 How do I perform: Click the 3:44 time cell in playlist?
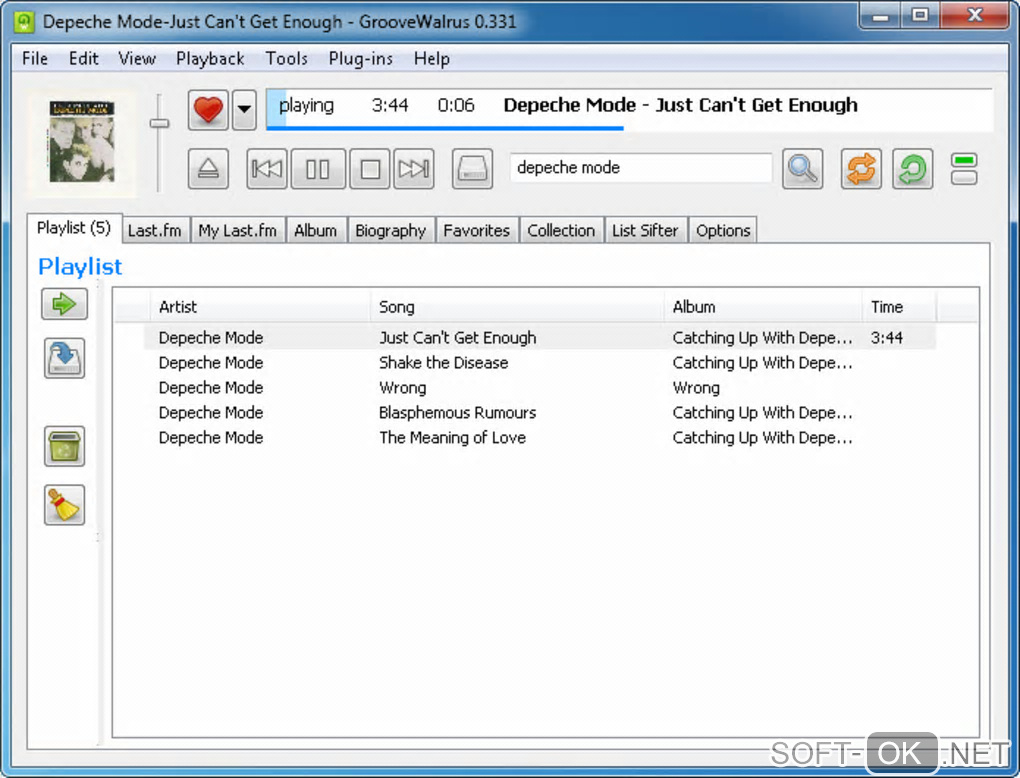point(887,338)
